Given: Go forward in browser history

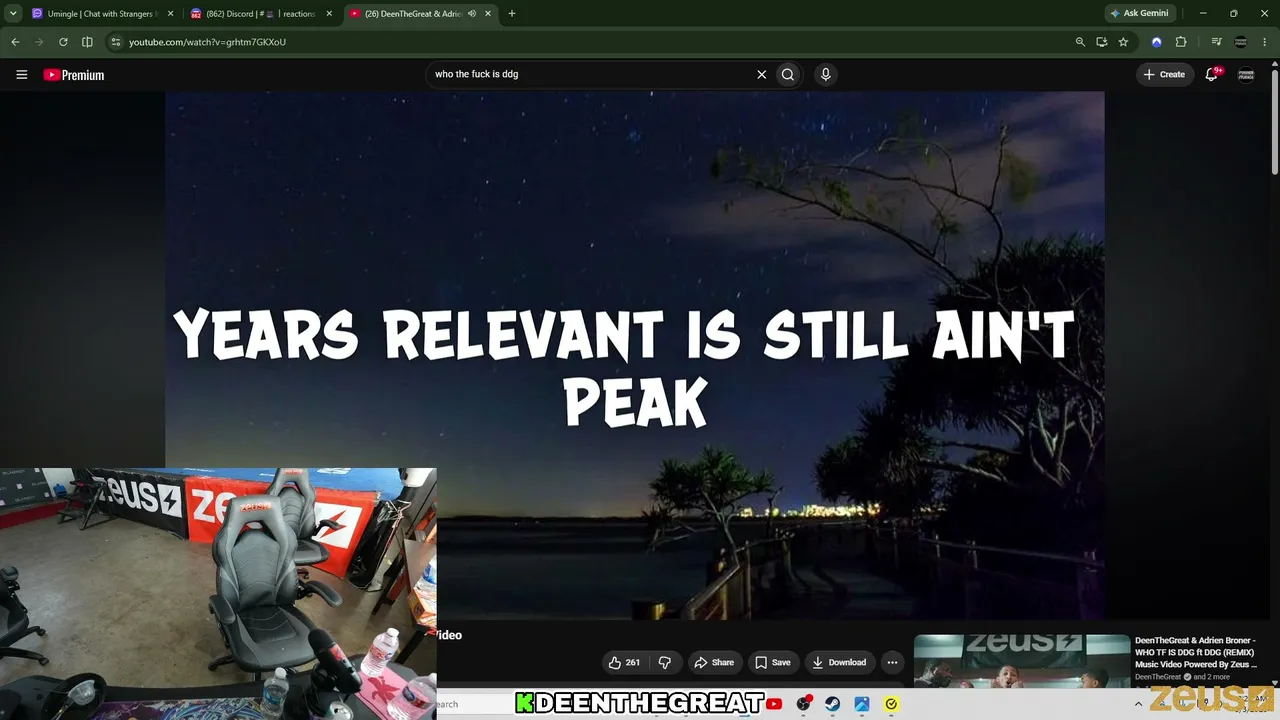Looking at the screenshot, I should click(39, 42).
